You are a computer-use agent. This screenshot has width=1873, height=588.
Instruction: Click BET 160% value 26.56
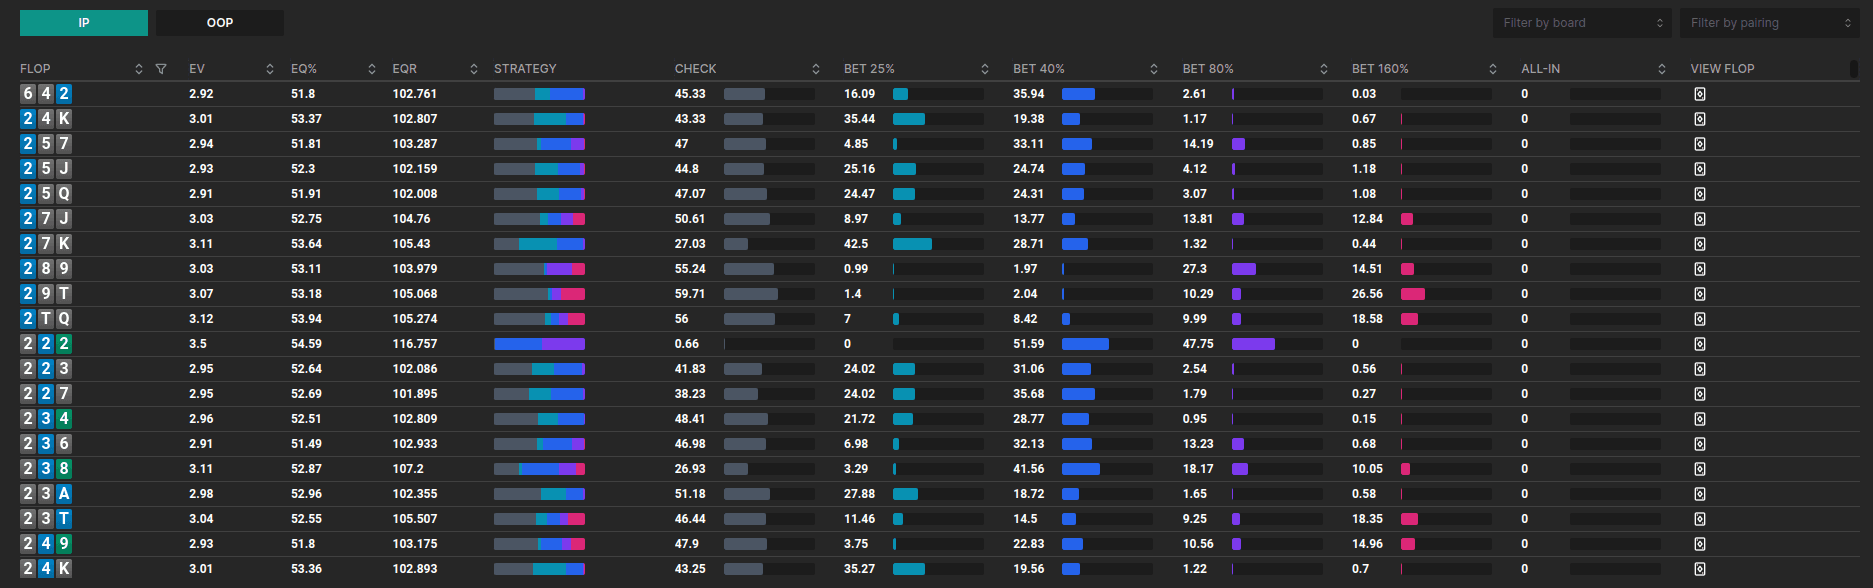[x=1367, y=294]
